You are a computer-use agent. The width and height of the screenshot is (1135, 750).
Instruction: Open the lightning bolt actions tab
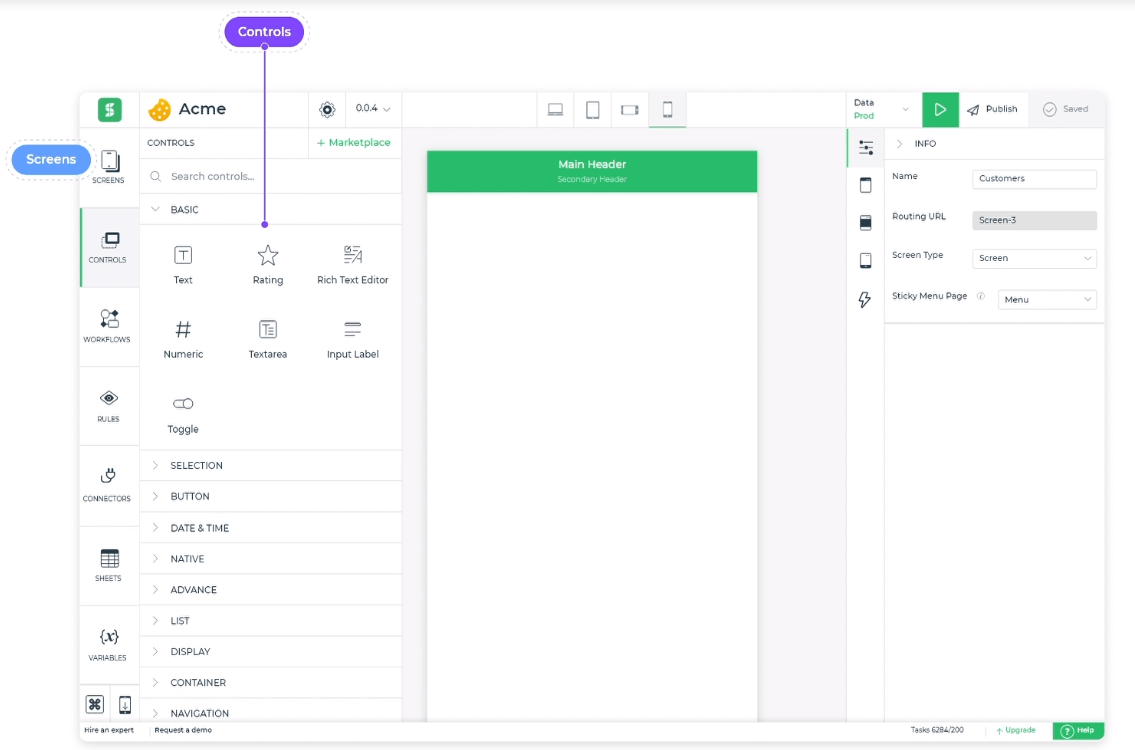click(x=865, y=300)
